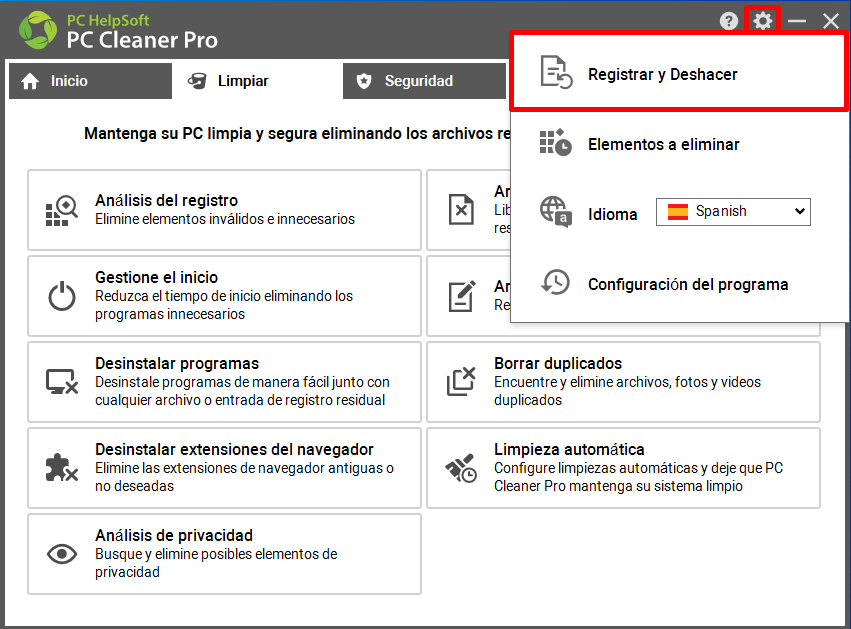Screen dimensions: 851x629
Task: Click the Desinstalar programas monitor icon
Action: (x=62, y=382)
